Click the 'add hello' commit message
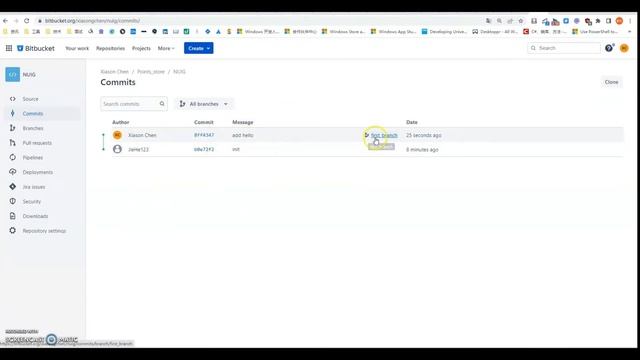 click(x=243, y=135)
